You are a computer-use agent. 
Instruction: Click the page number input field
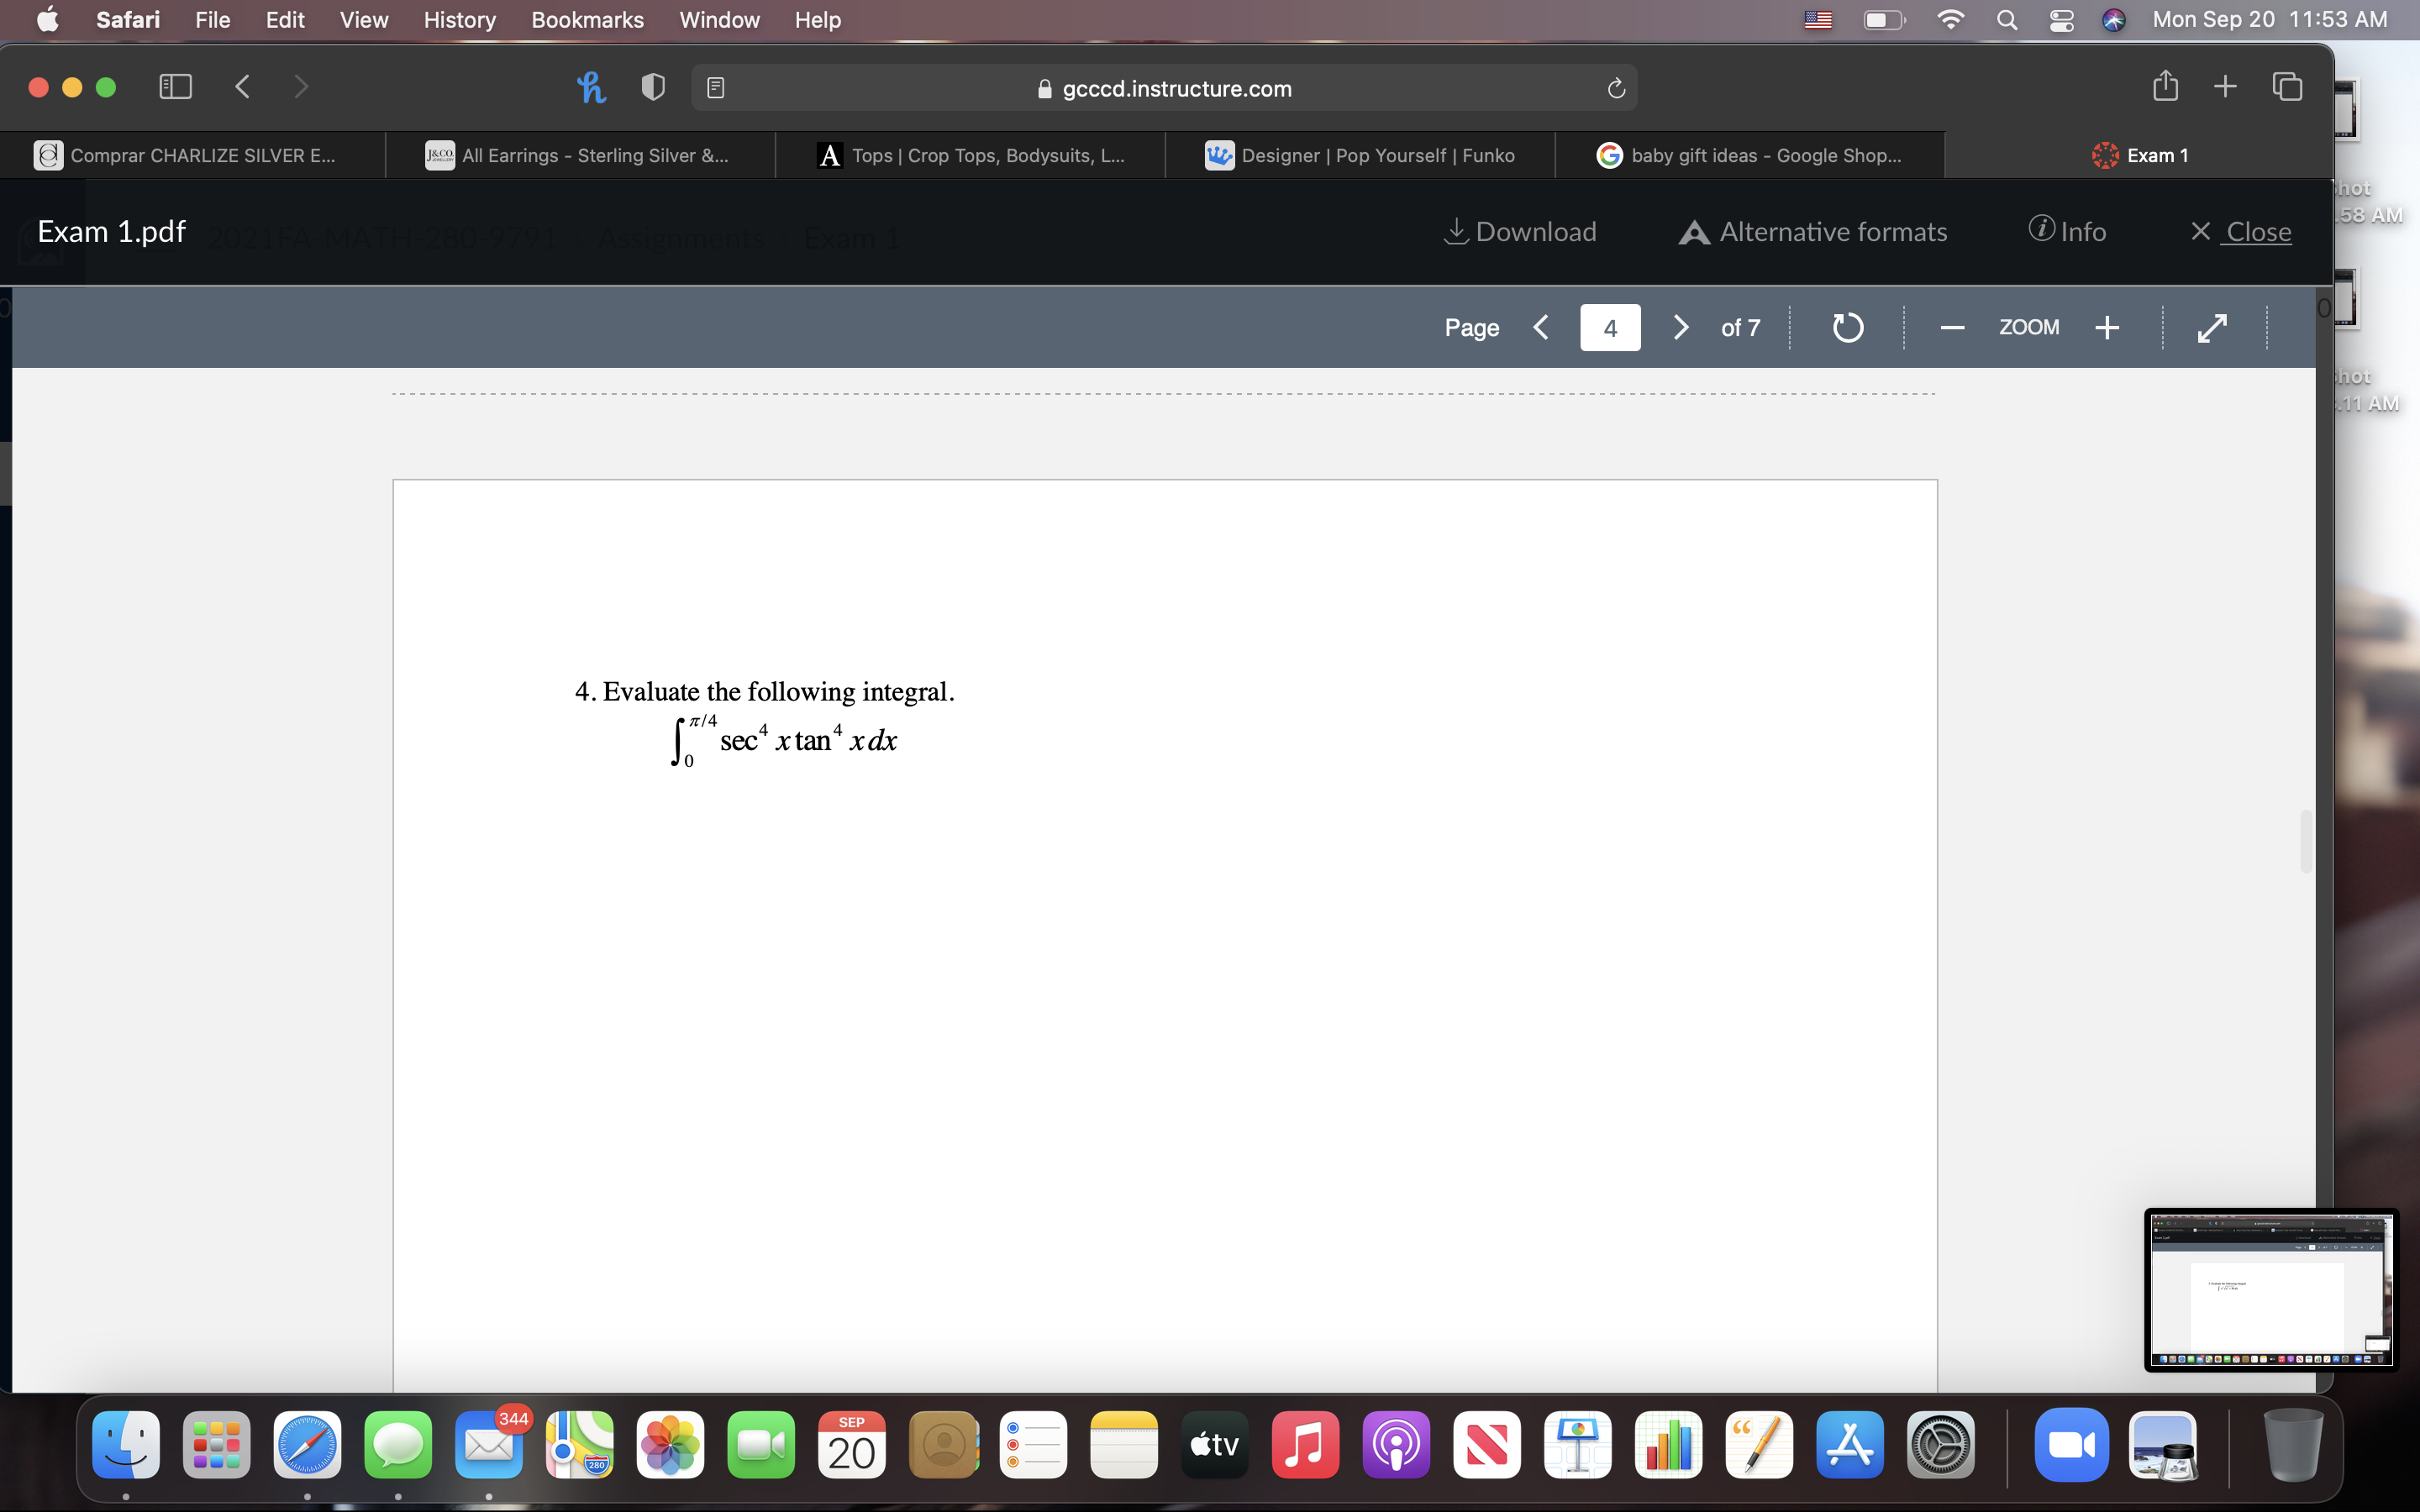click(x=1609, y=327)
